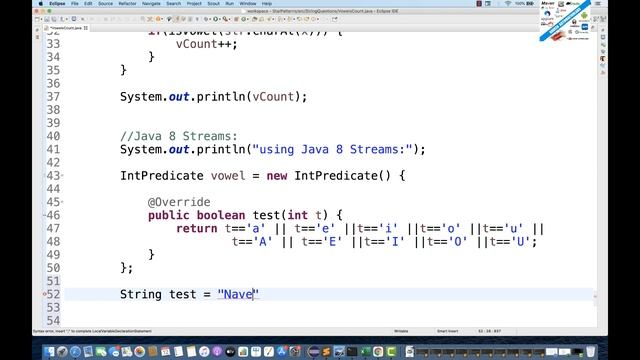The height and width of the screenshot is (360, 640).
Task: Open Terminal from the dock
Action: click(x=351, y=351)
